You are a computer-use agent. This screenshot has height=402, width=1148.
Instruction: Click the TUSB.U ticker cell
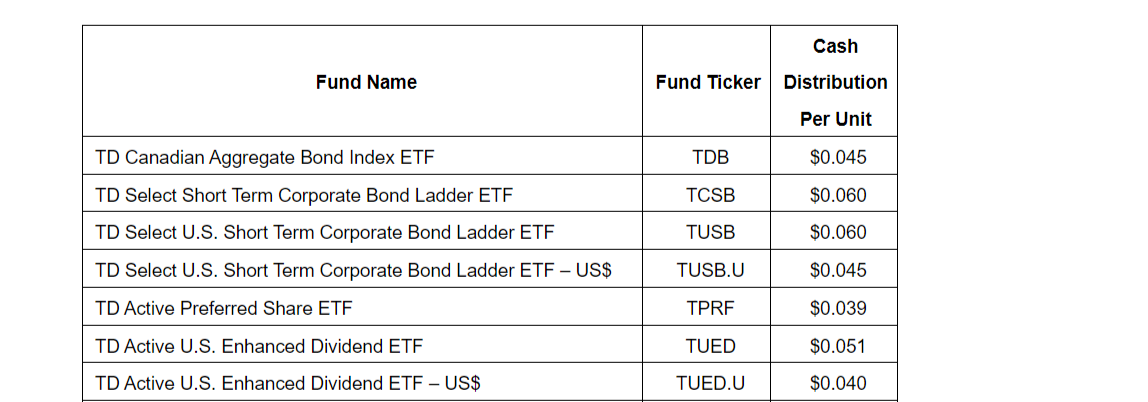[710, 270]
